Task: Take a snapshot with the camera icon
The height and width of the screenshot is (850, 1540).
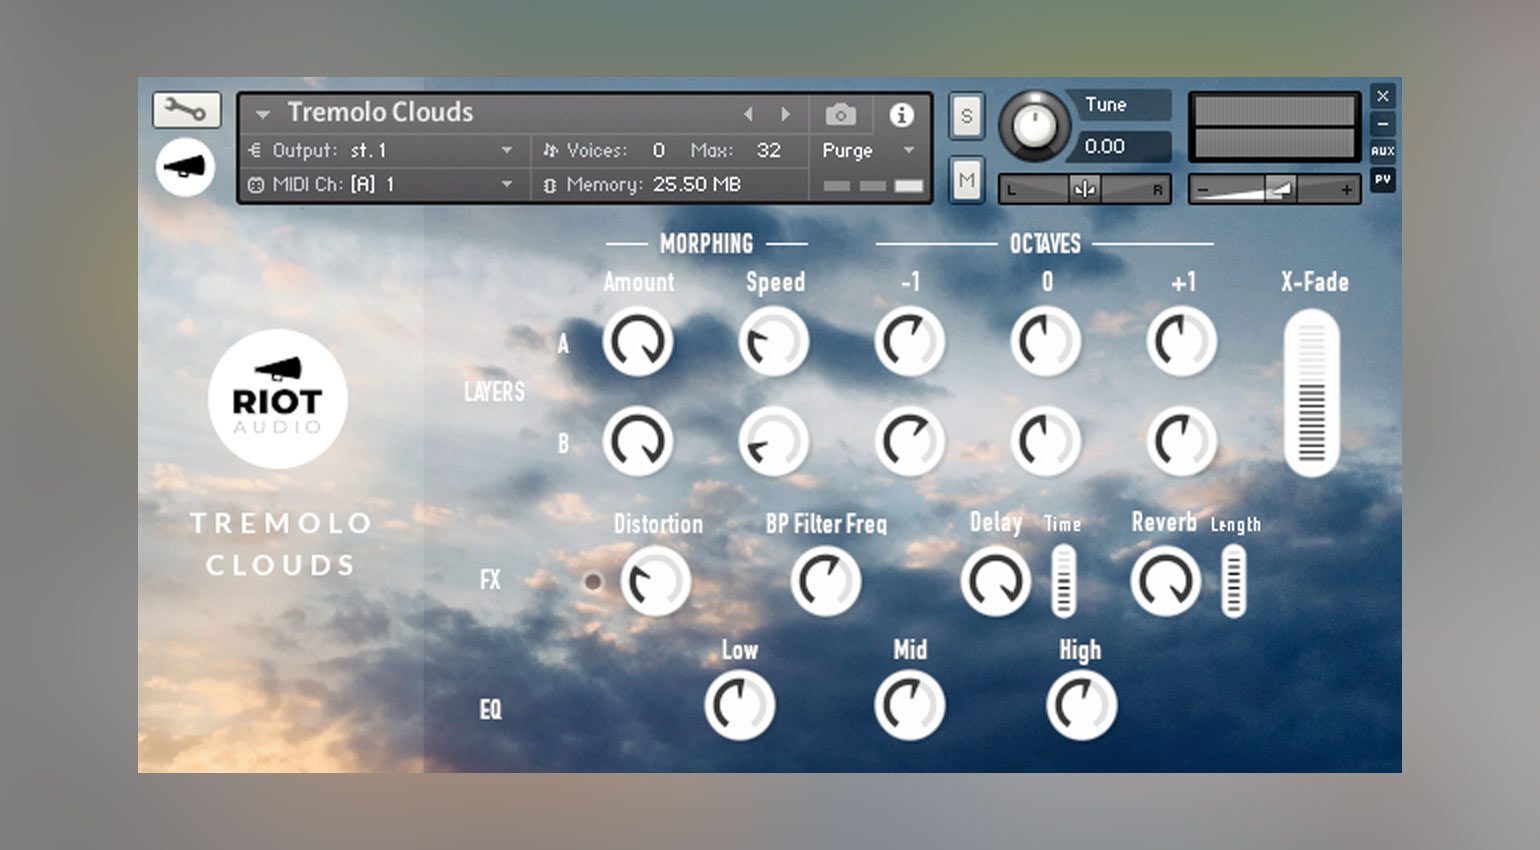Action: [841, 115]
